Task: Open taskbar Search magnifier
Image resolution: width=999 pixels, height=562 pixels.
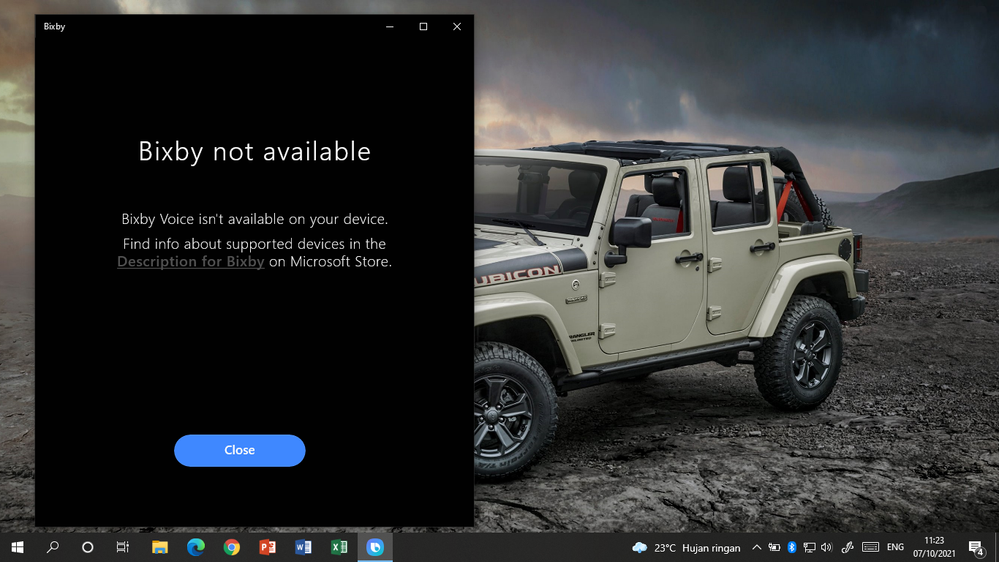Action: [53, 547]
